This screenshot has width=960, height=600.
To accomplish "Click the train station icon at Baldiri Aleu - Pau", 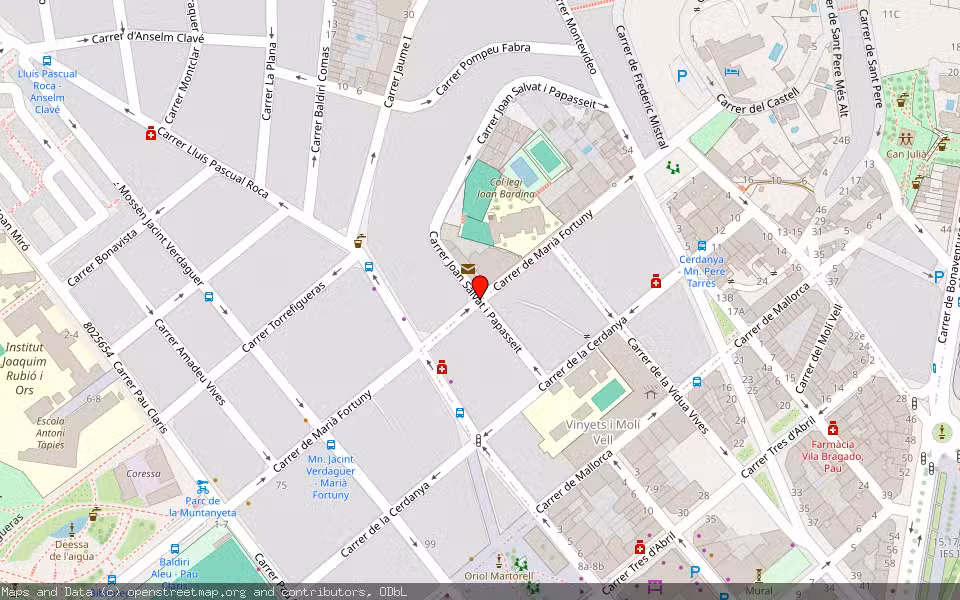I will point(174,548).
